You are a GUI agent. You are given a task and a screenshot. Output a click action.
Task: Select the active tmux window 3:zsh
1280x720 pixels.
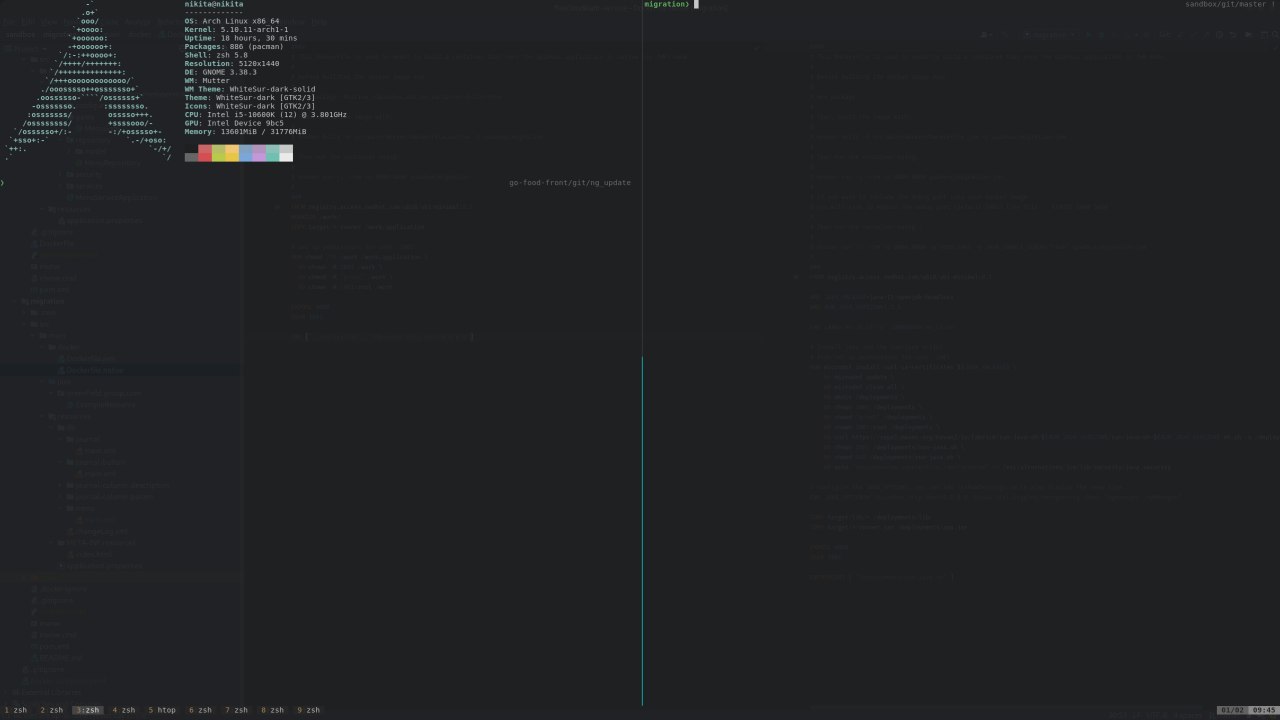pyautogui.click(x=88, y=710)
